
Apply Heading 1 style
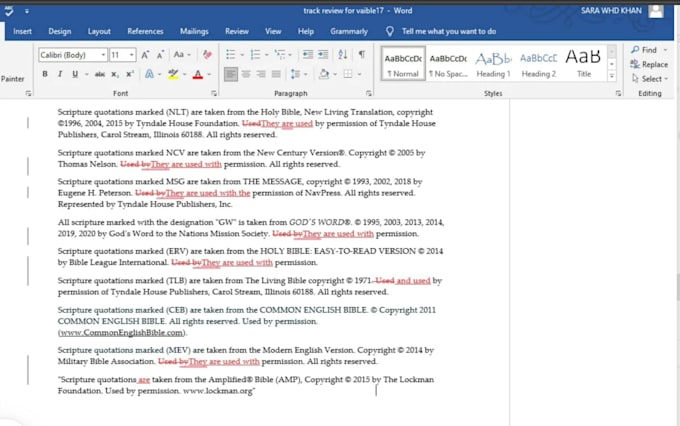(x=494, y=63)
